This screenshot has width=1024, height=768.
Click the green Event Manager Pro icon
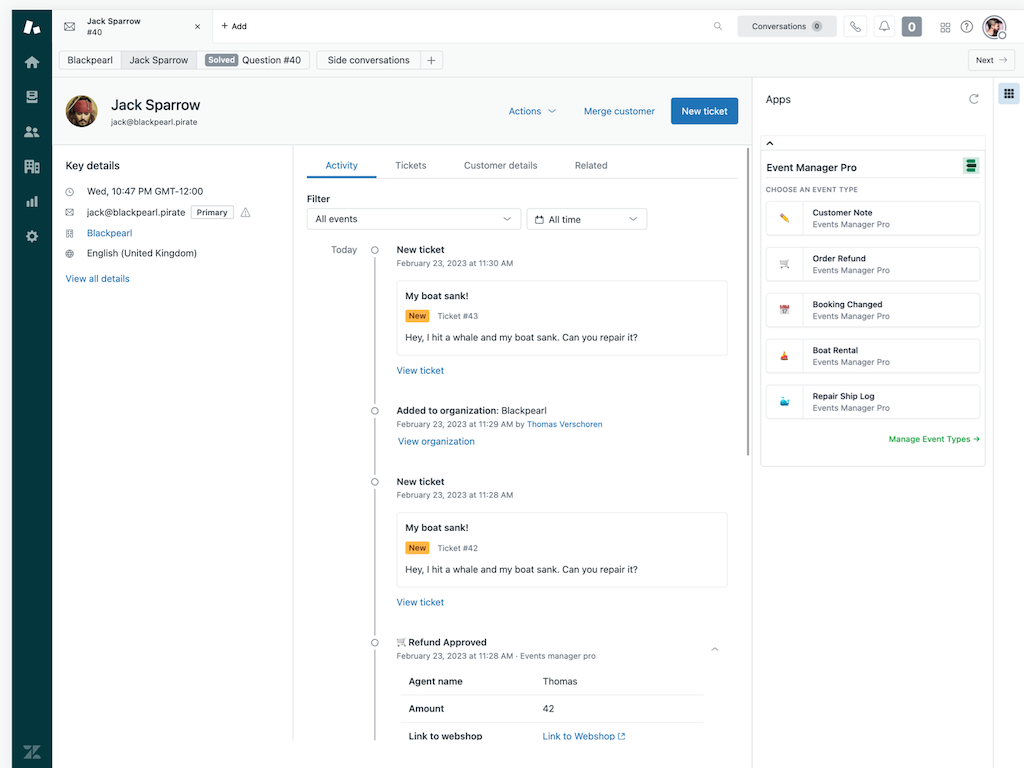[x=970, y=165]
